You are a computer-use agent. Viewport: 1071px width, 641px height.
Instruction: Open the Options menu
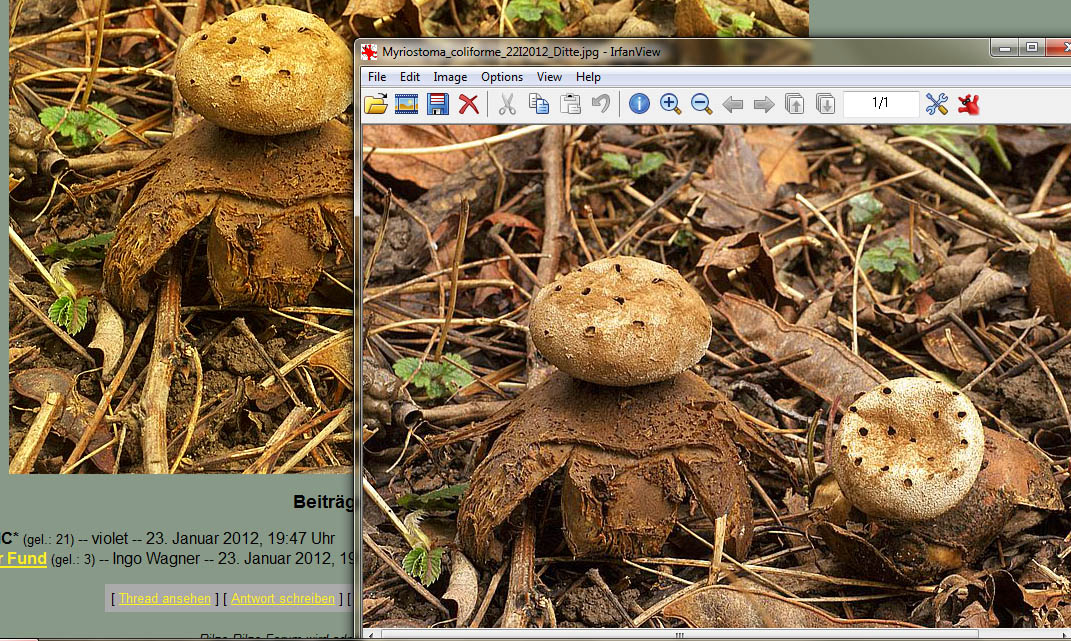(502, 77)
